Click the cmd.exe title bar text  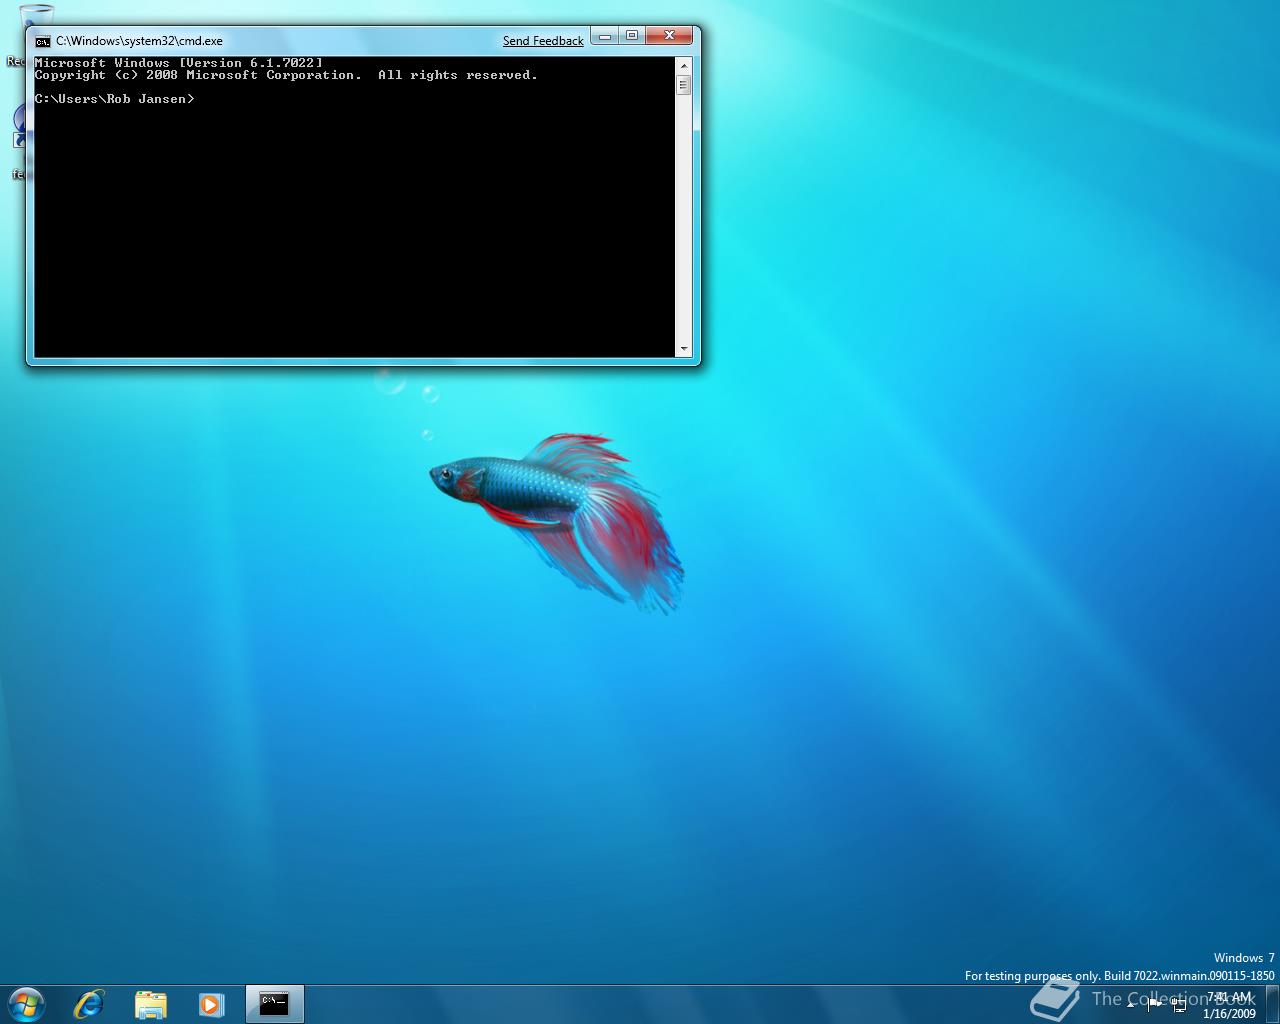[x=139, y=41]
